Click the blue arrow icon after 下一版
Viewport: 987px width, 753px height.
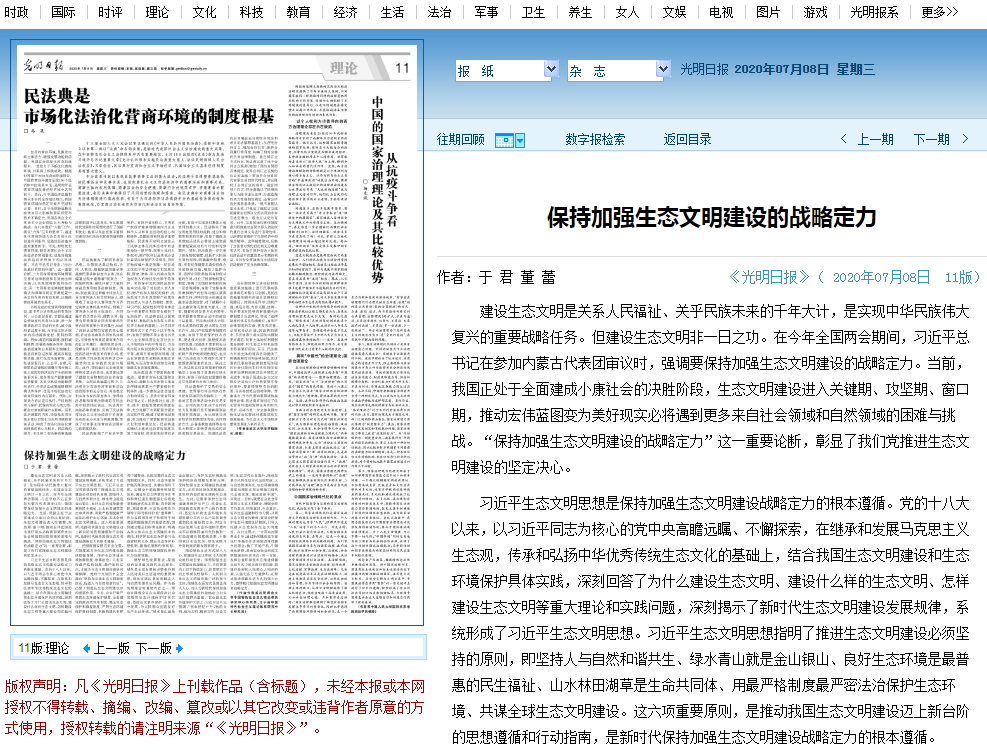tap(180, 648)
